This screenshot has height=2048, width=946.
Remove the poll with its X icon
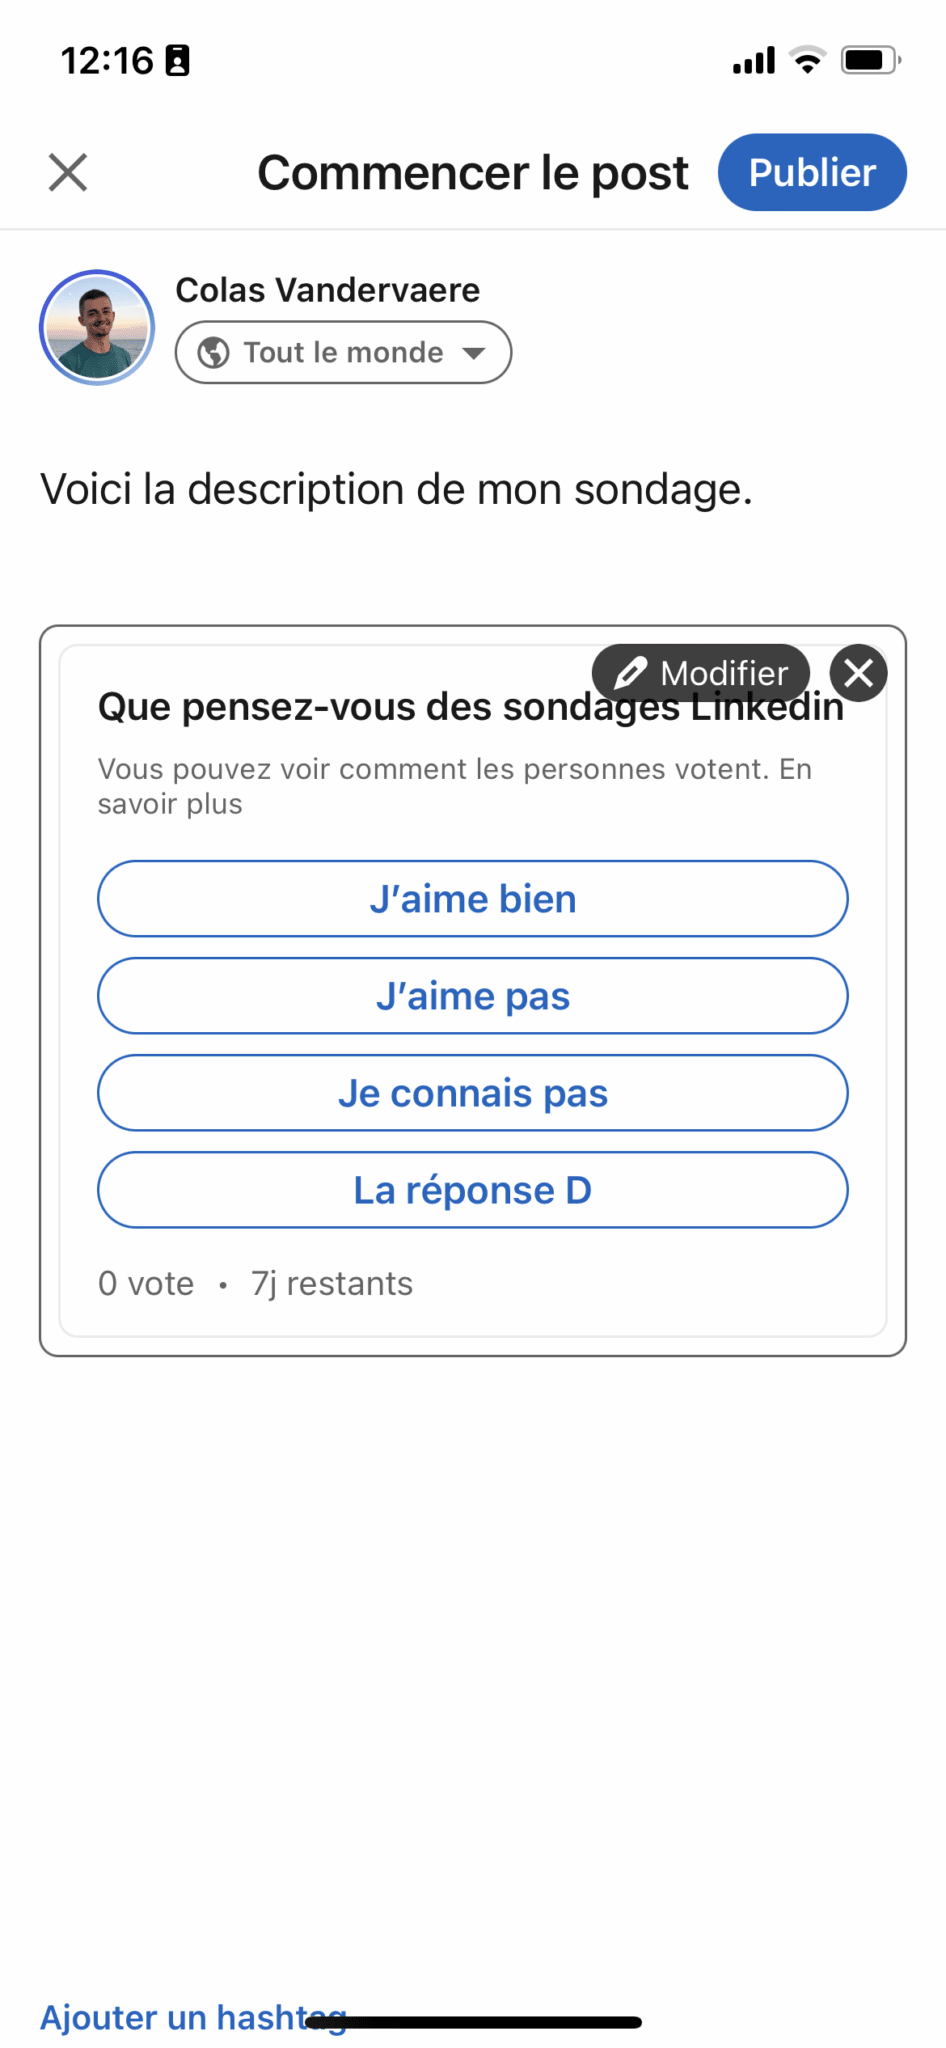tap(857, 673)
